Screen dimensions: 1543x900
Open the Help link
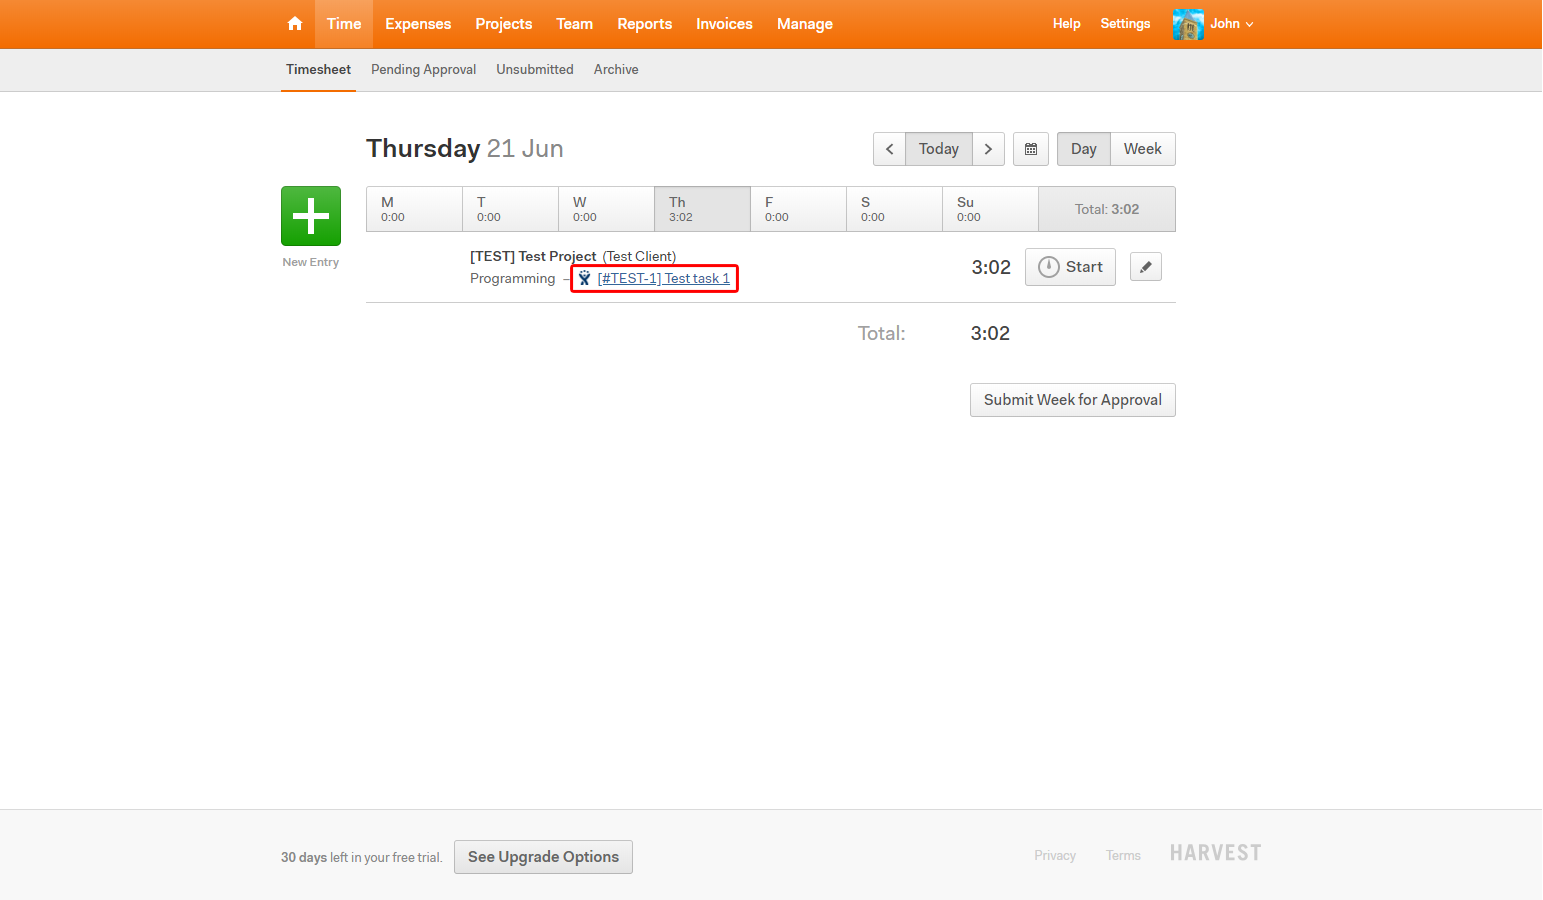(x=1067, y=24)
